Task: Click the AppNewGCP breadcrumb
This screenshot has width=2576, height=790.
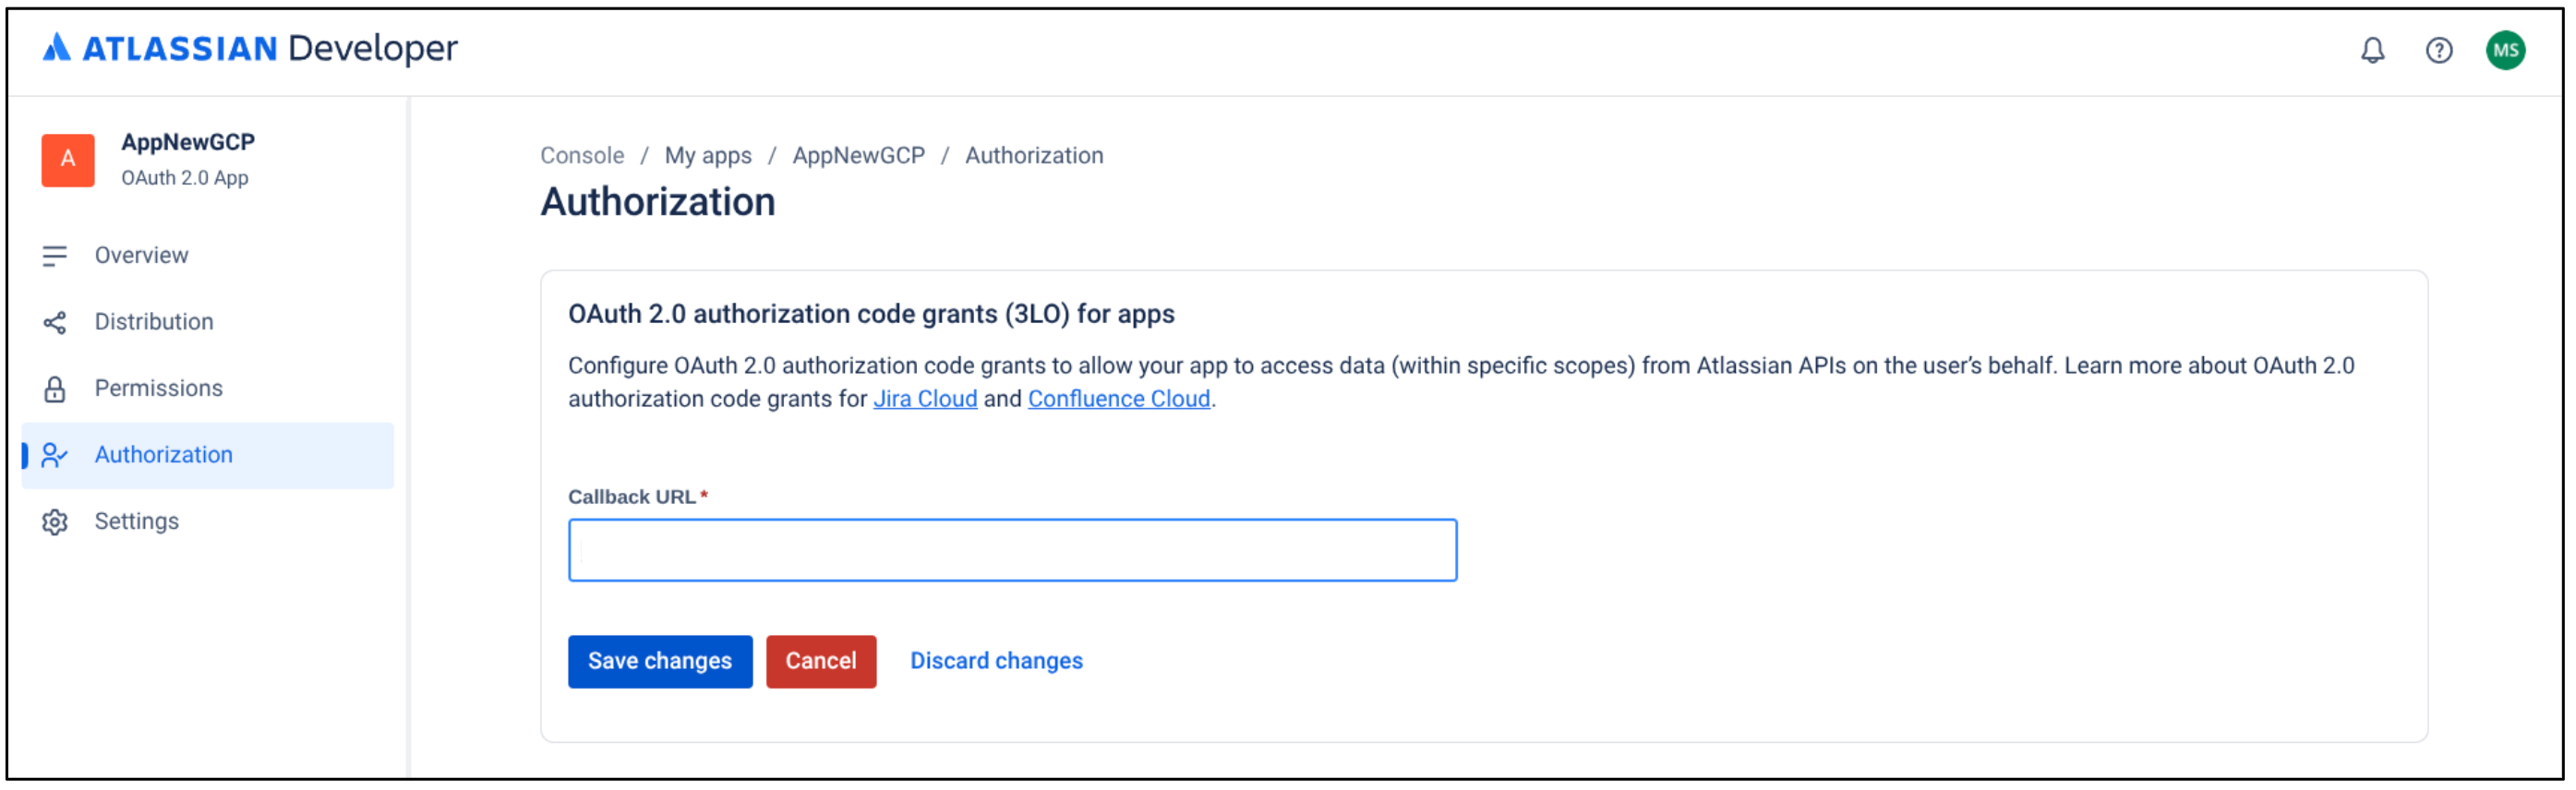Action: click(858, 155)
